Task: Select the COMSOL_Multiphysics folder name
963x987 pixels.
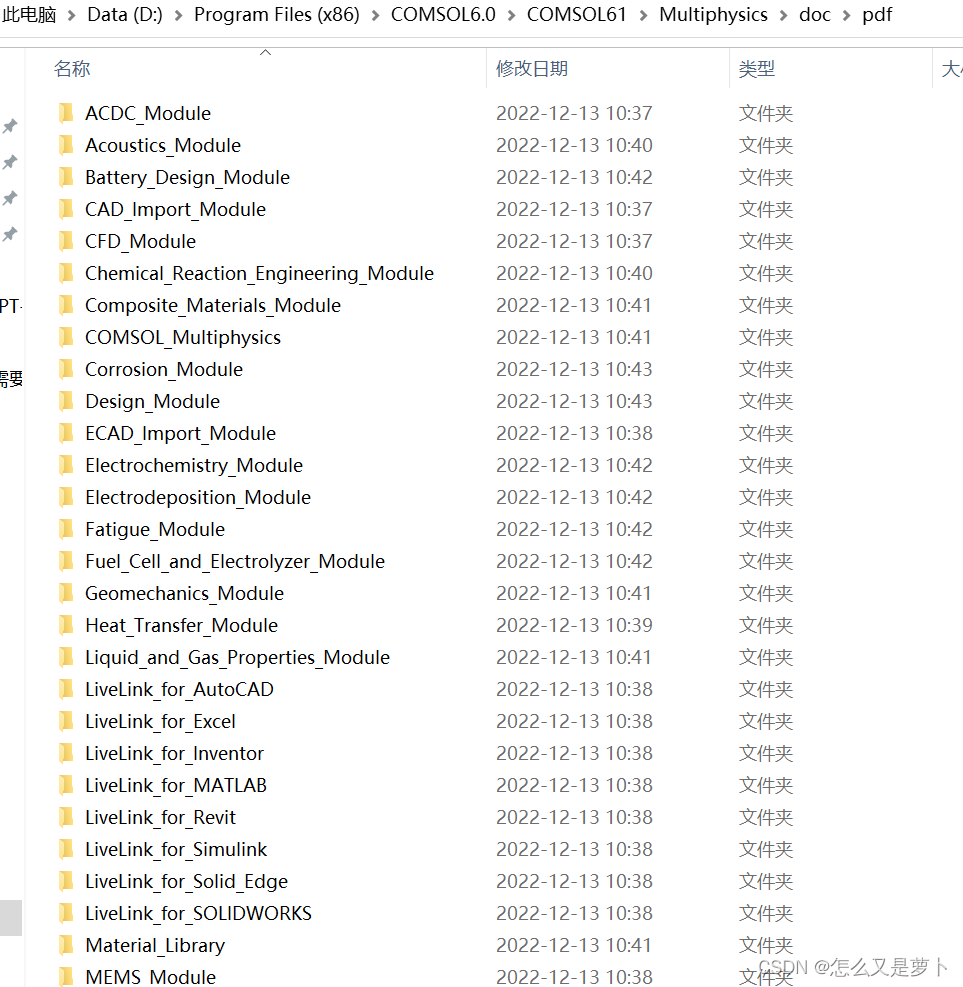Action: 183,337
